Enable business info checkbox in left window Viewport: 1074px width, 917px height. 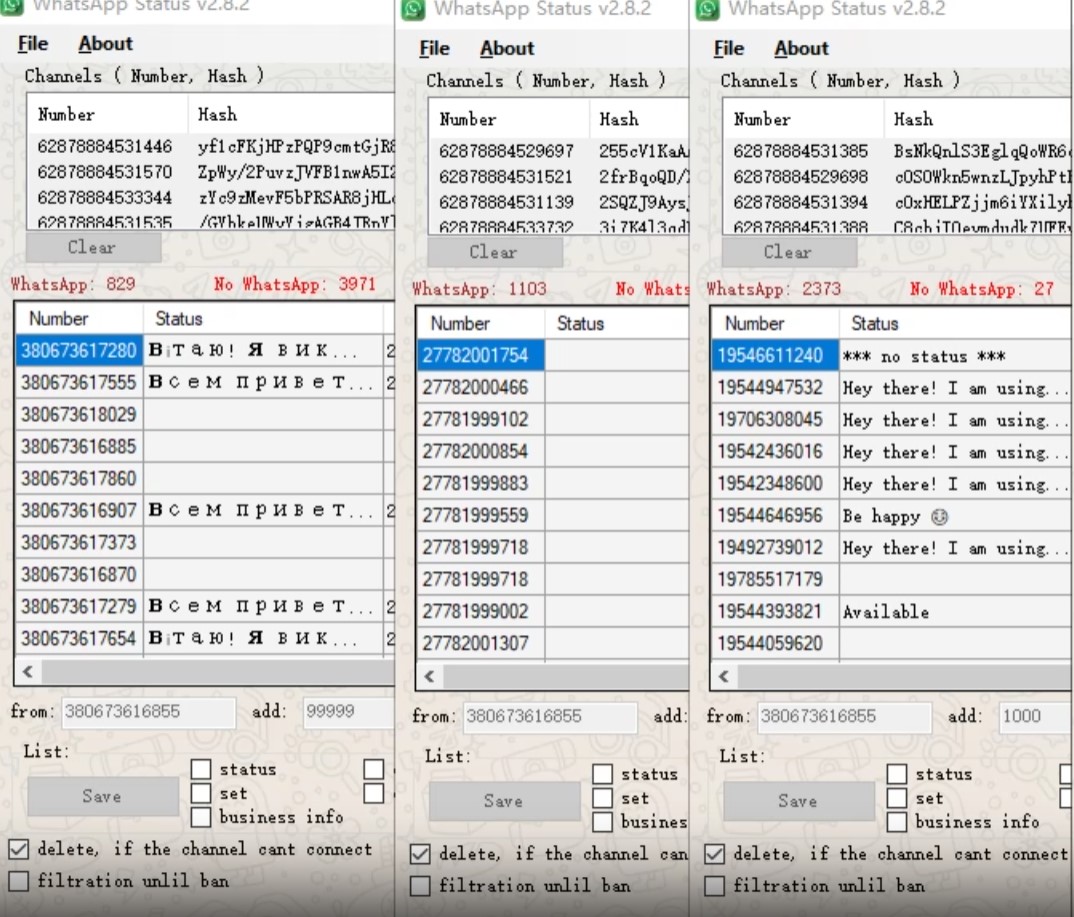pos(201,817)
